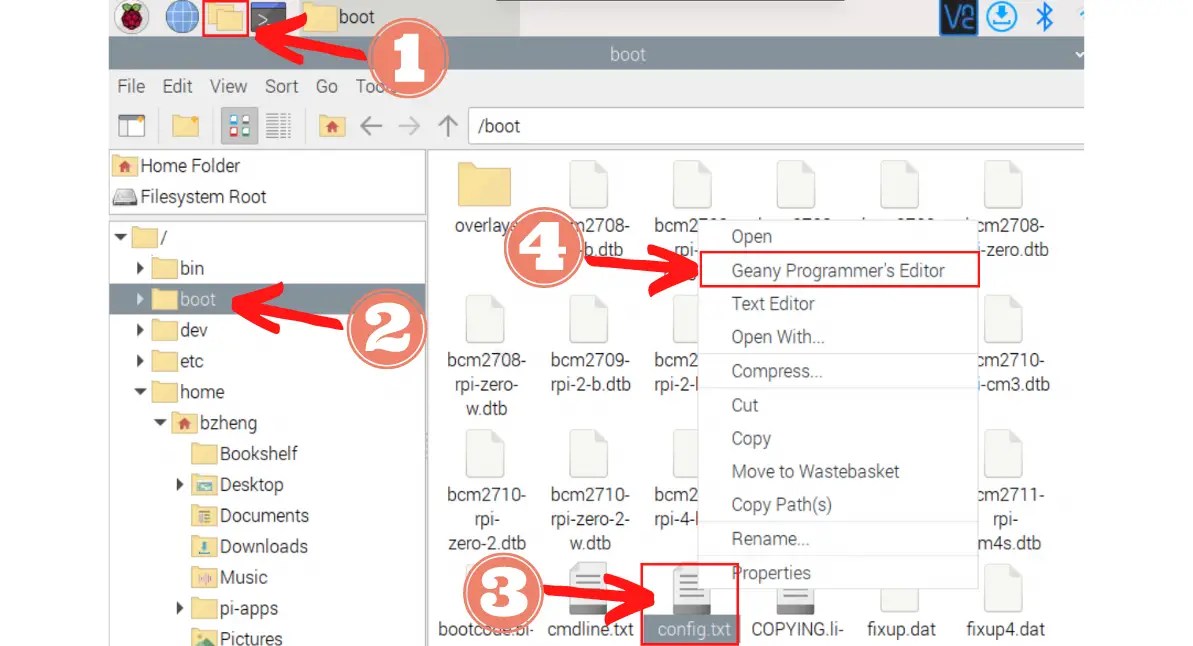Switch to detailed list view
Viewport: 1193px width, 646px height.
pos(278,126)
